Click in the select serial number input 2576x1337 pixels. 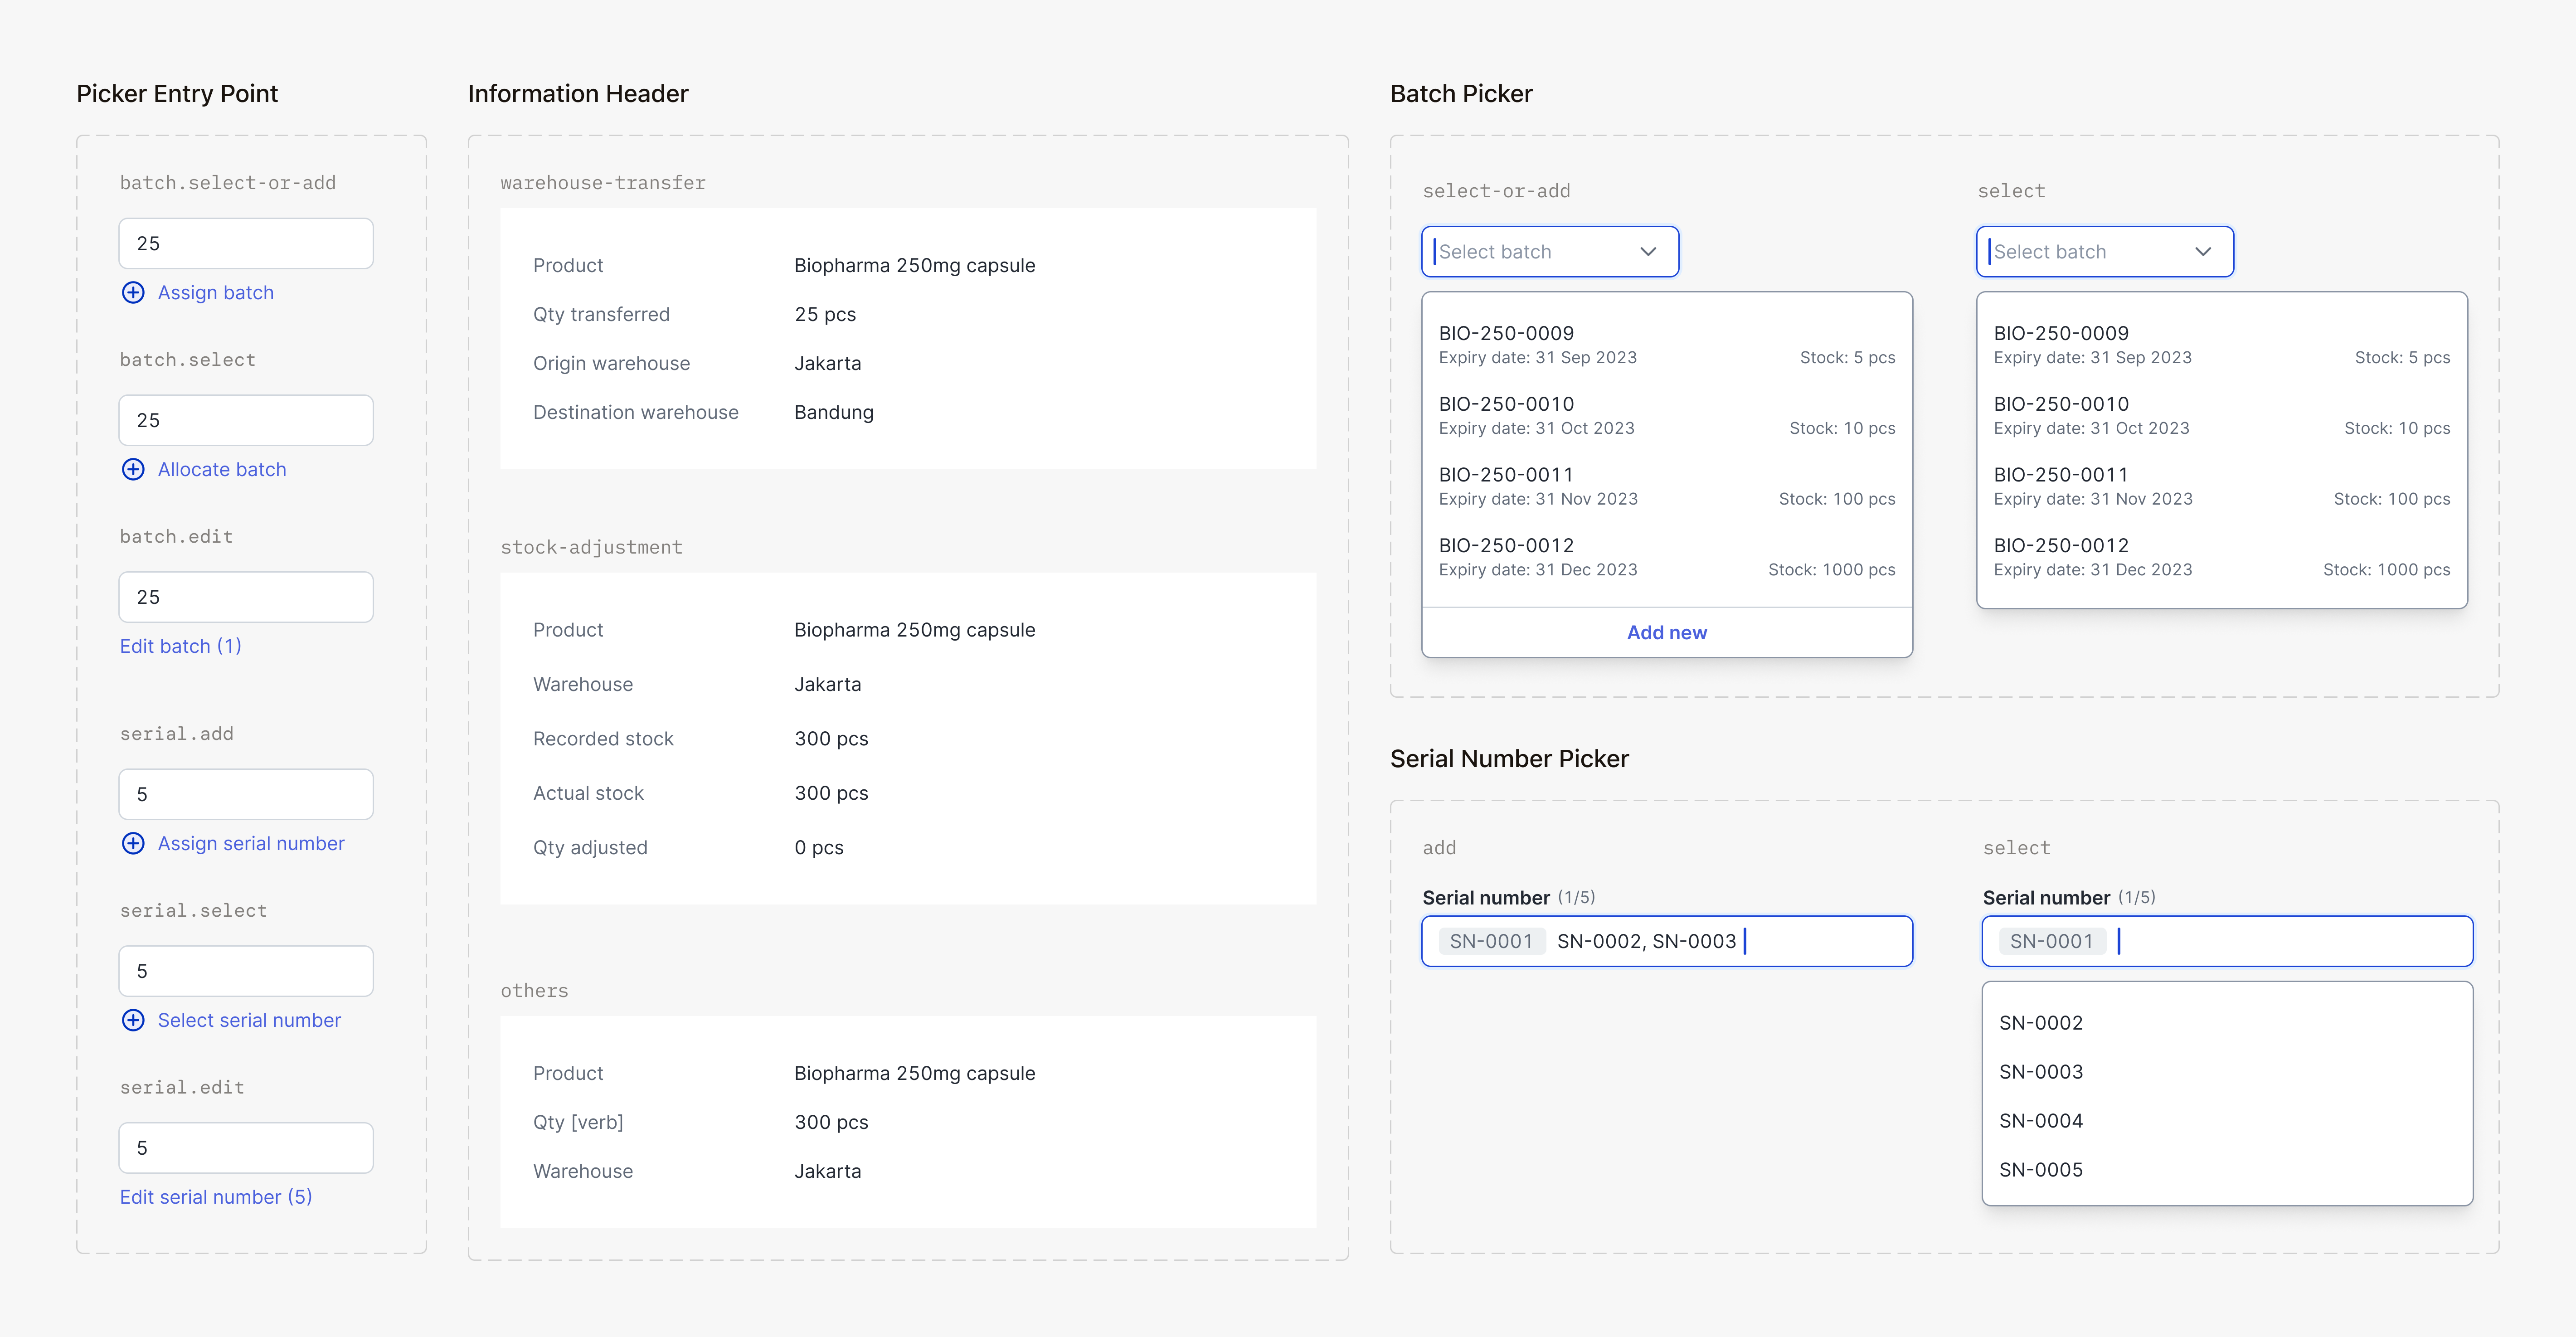click(x=2227, y=941)
